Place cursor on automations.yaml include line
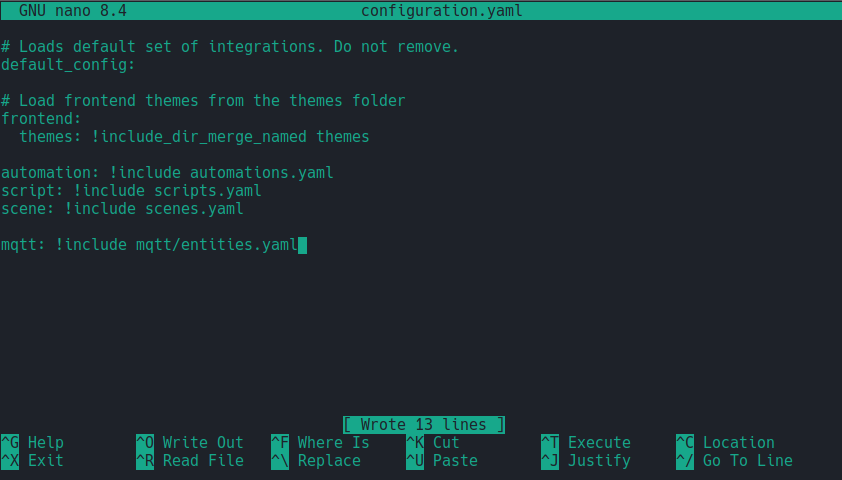This screenshot has height=480, width=842. 167,173
